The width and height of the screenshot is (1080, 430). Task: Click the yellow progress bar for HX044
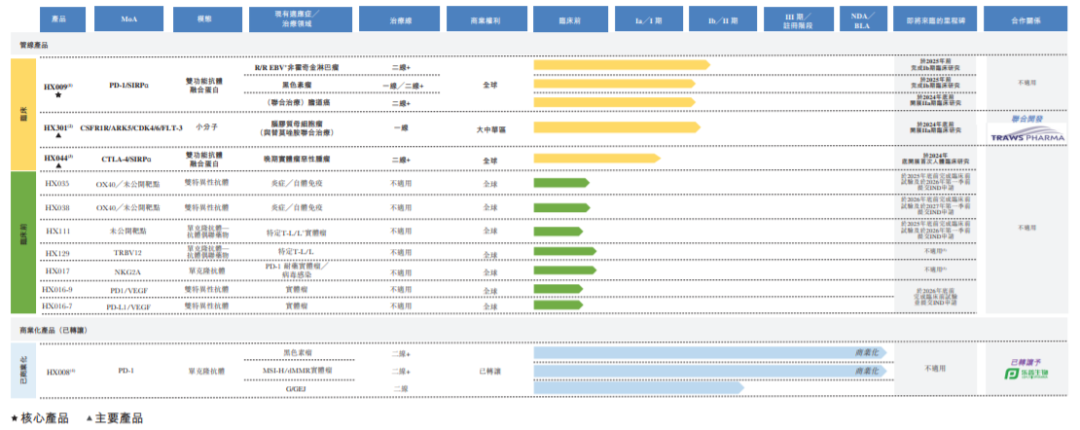tap(597, 158)
